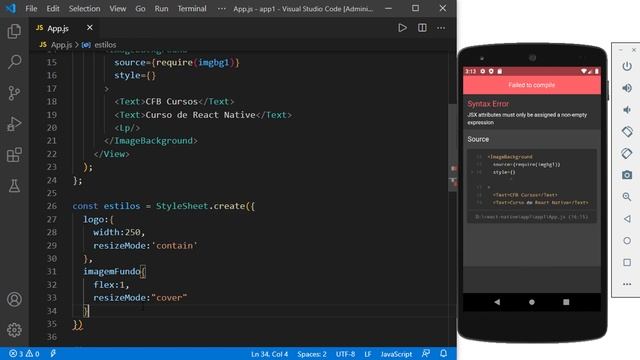Close the App.js editor tab
Screen dimensions: 640x360
(x=90, y=28)
